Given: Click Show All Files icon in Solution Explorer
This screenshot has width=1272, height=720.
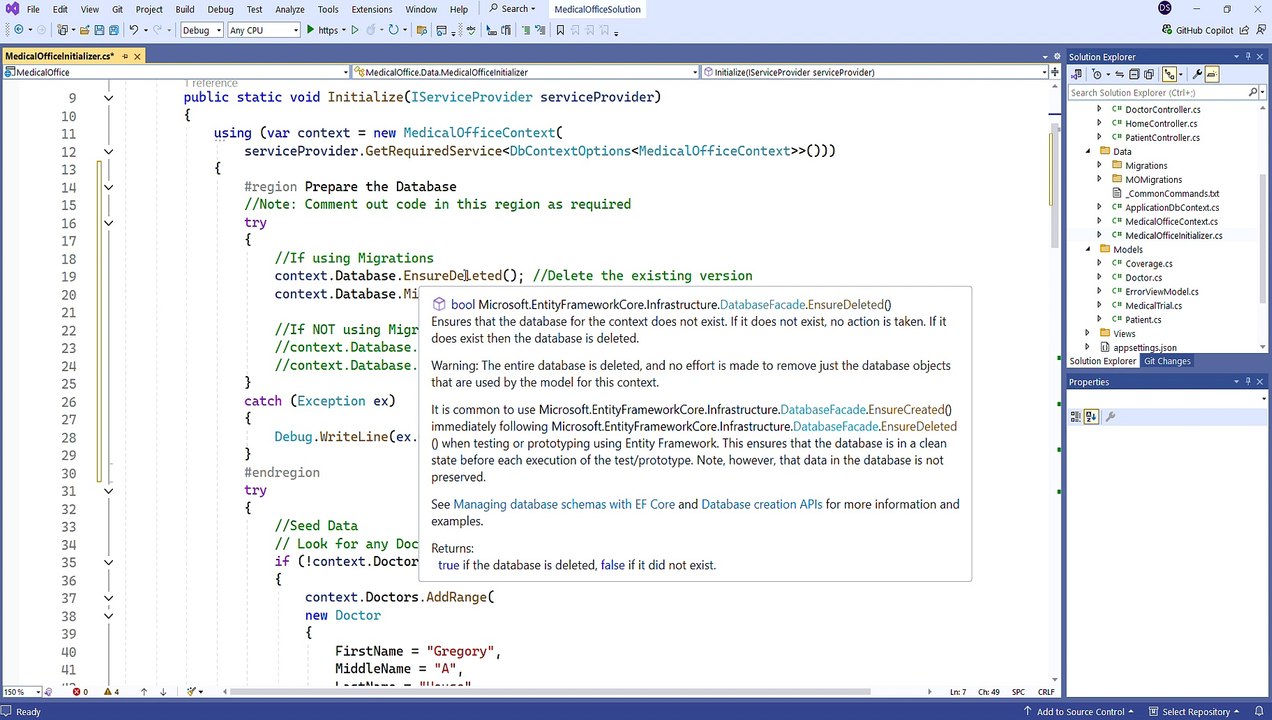Looking at the screenshot, I should click(1149, 74).
